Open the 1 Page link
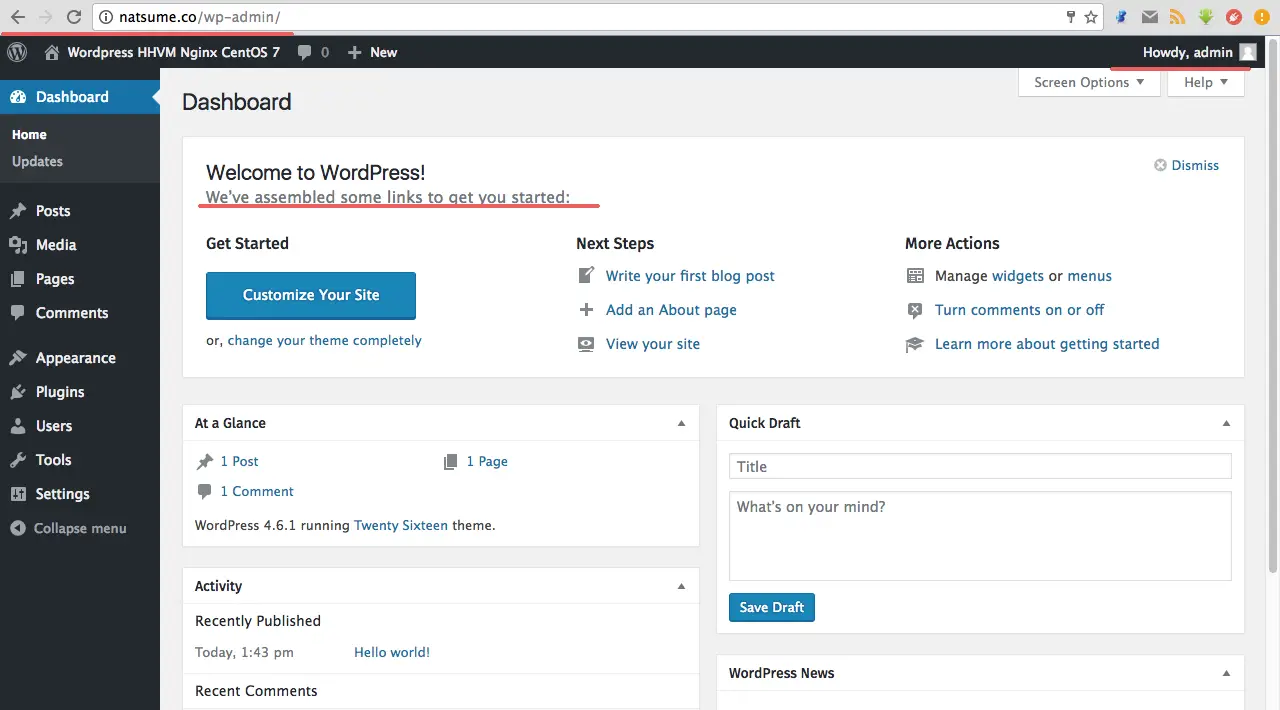This screenshot has height=710, width=1280. tap(487, 461)
